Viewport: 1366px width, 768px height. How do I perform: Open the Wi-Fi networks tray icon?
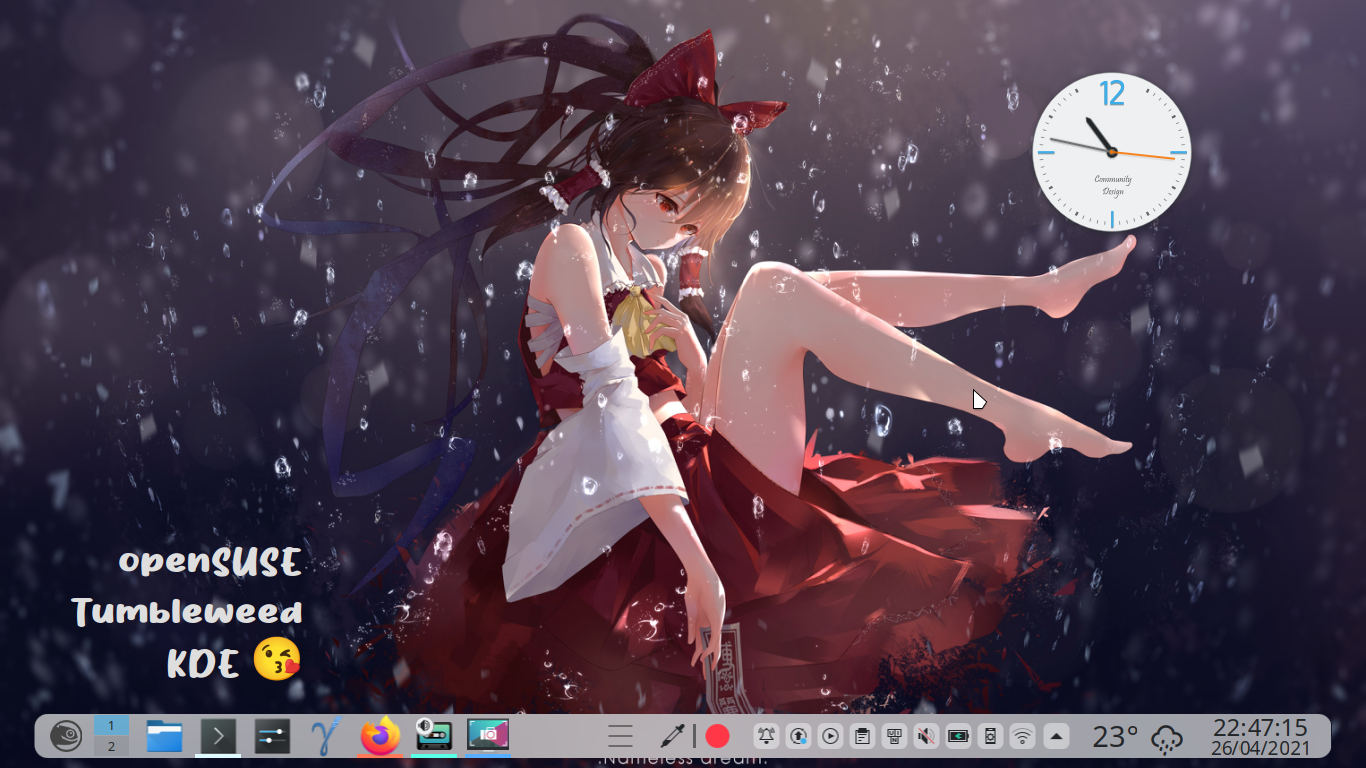[1022, 737]
